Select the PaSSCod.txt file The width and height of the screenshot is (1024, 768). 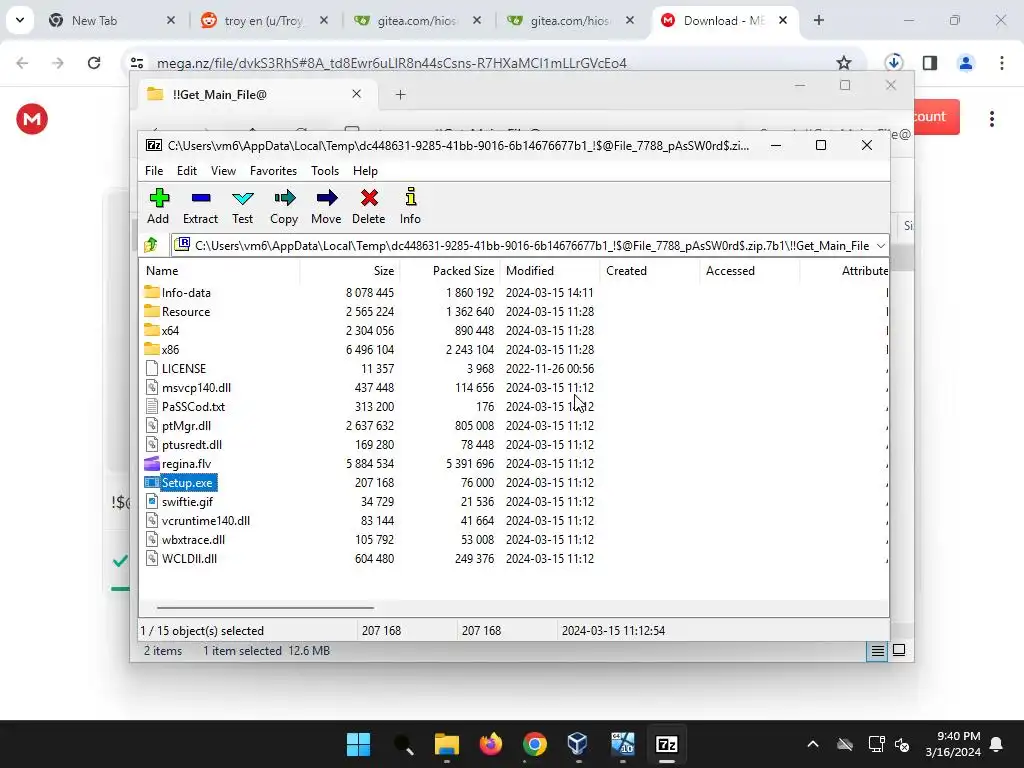[185, 406]
